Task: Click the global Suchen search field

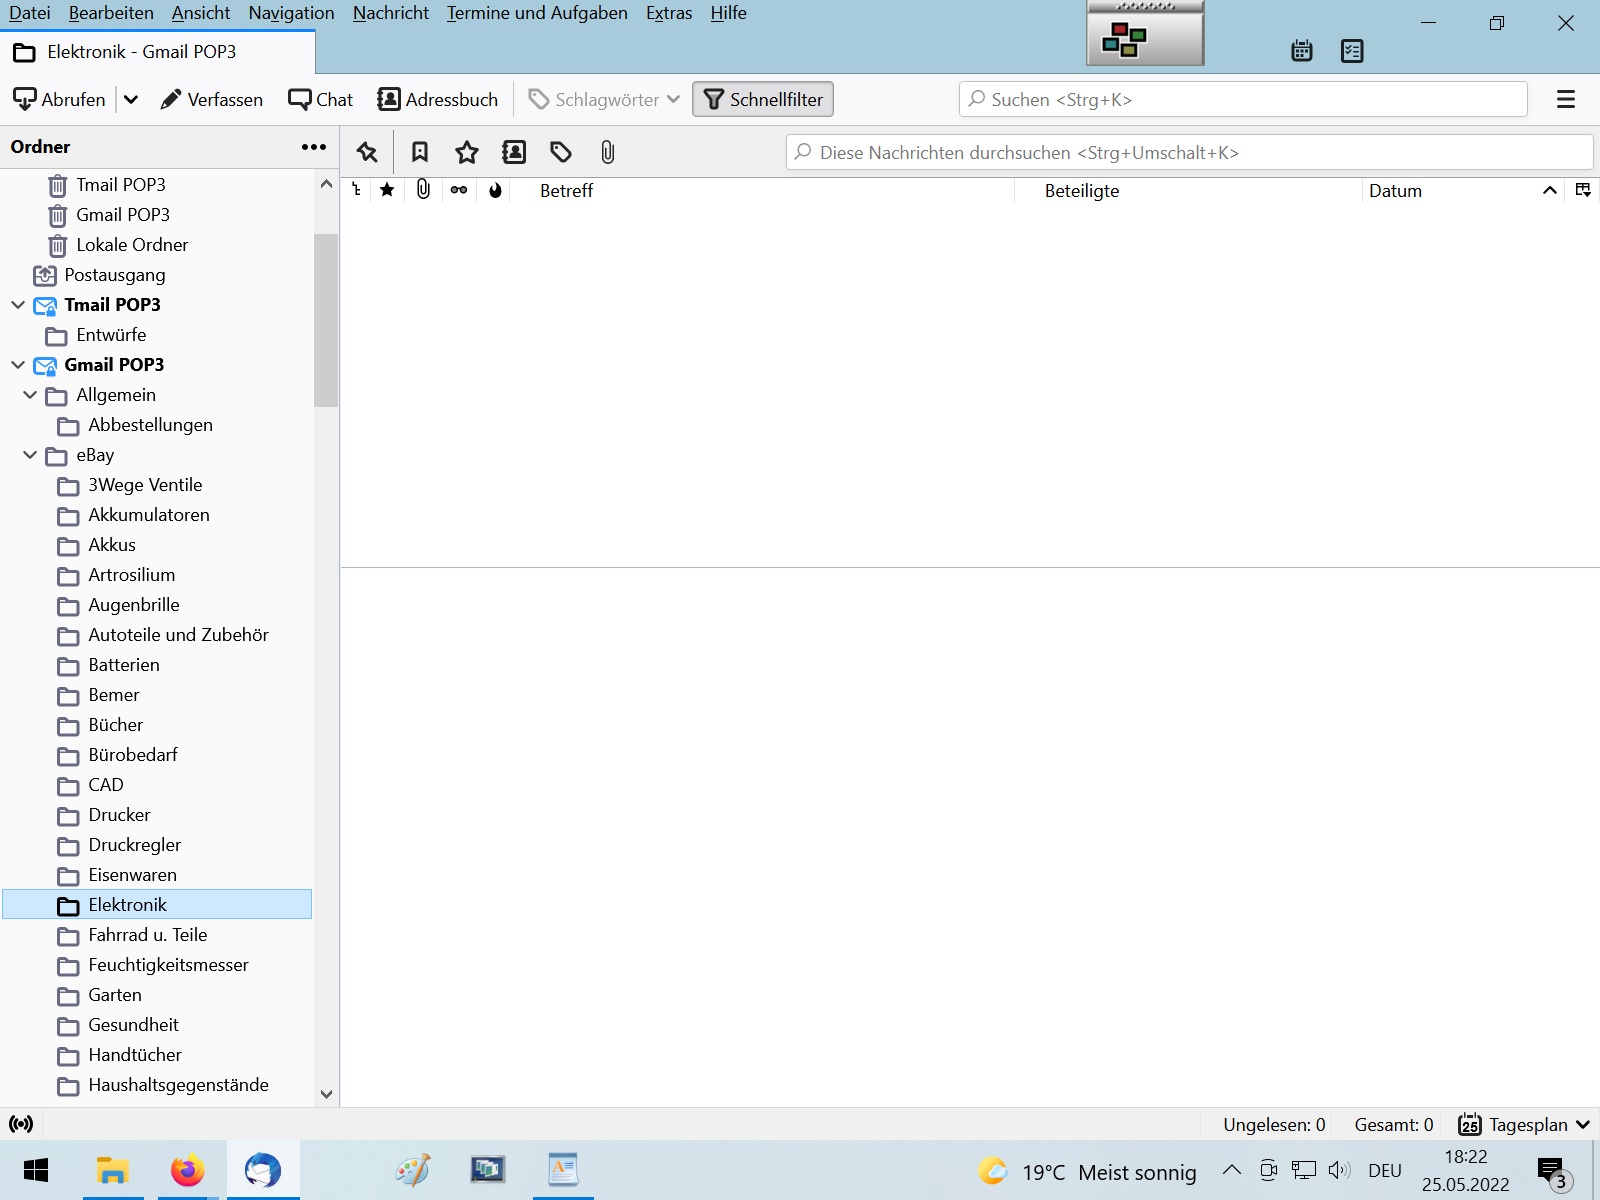Action: [x=1243, y=99]
